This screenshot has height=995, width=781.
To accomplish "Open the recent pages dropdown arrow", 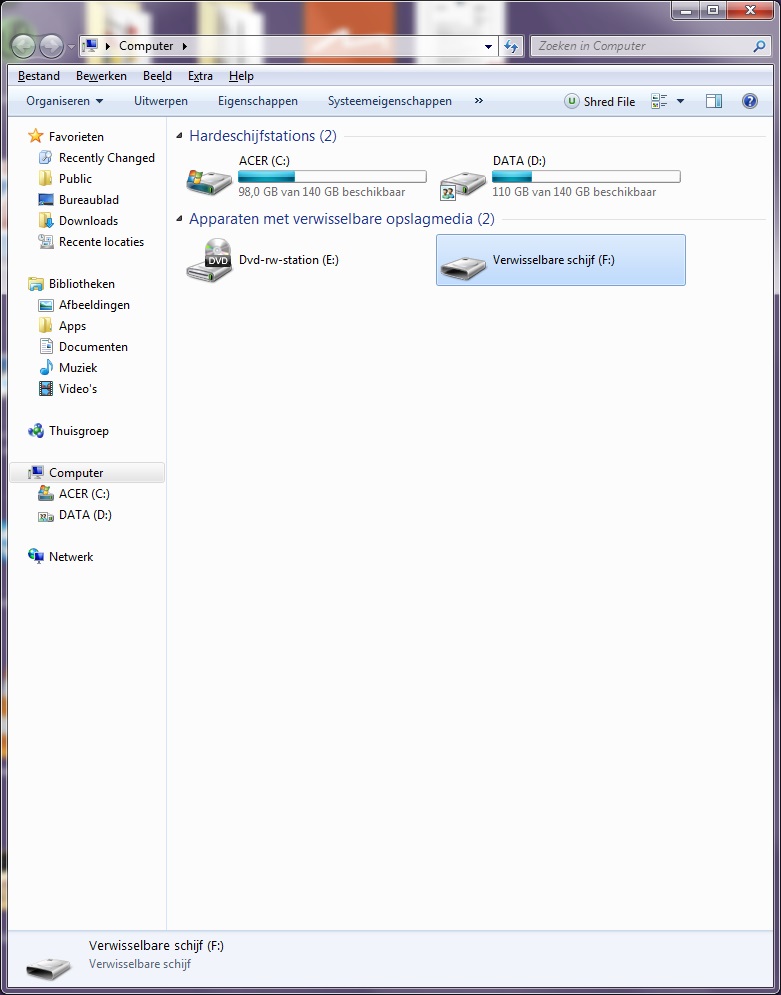I will click(71, 46).
